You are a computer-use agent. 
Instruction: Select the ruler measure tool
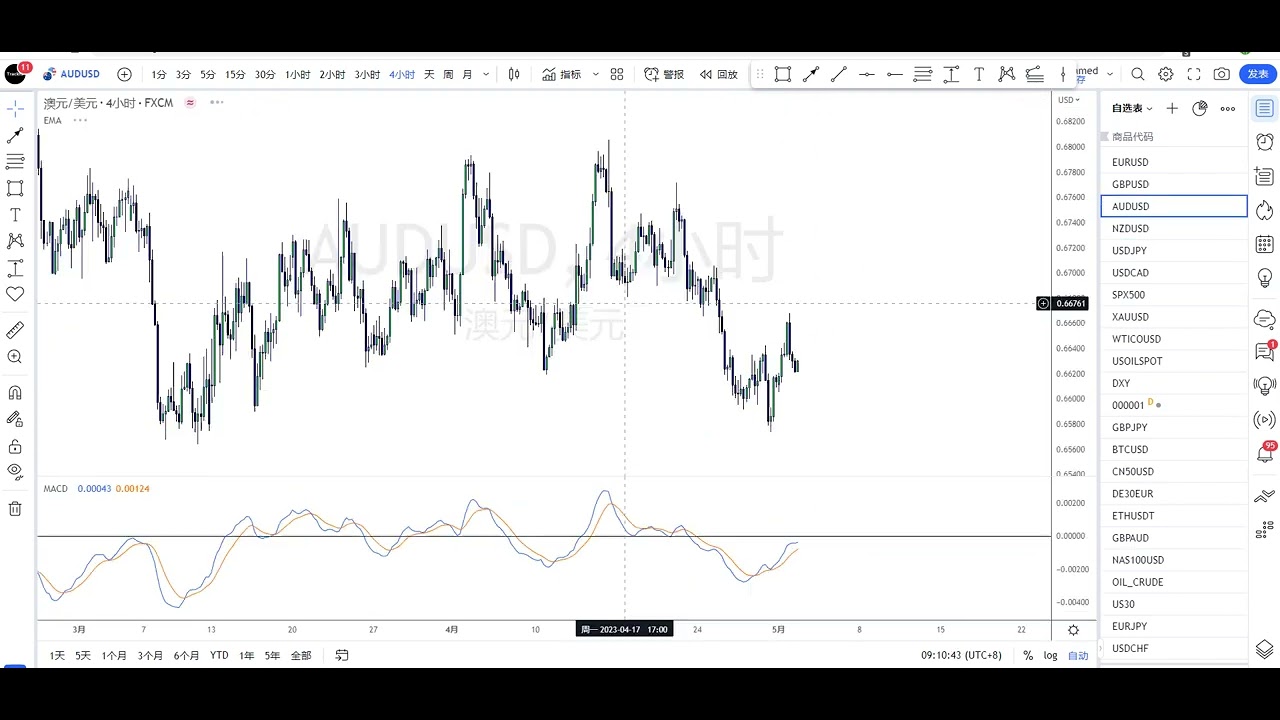[x=15, y=330]
